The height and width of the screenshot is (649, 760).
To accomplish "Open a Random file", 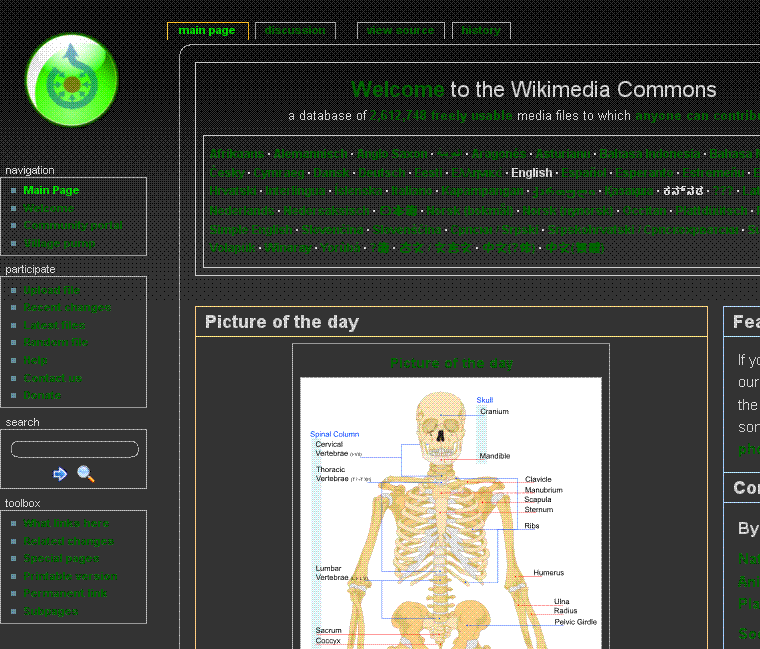I will [56, 342].
